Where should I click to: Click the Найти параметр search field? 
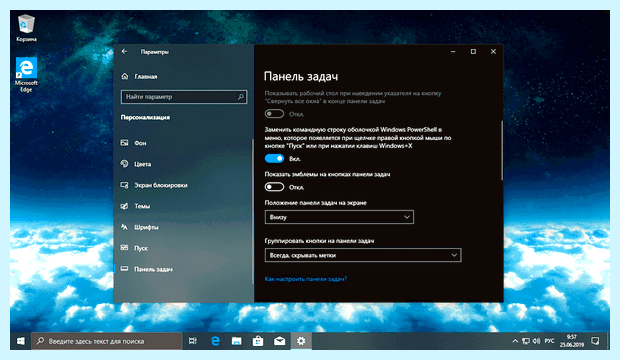184,97
